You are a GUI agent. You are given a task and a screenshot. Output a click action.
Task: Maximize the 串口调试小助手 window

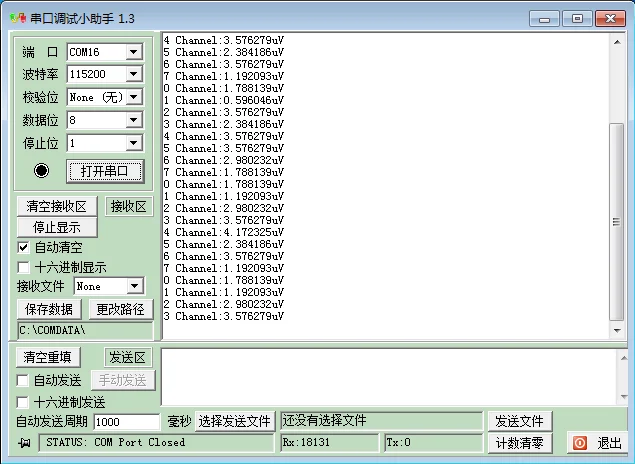point(577,19)
